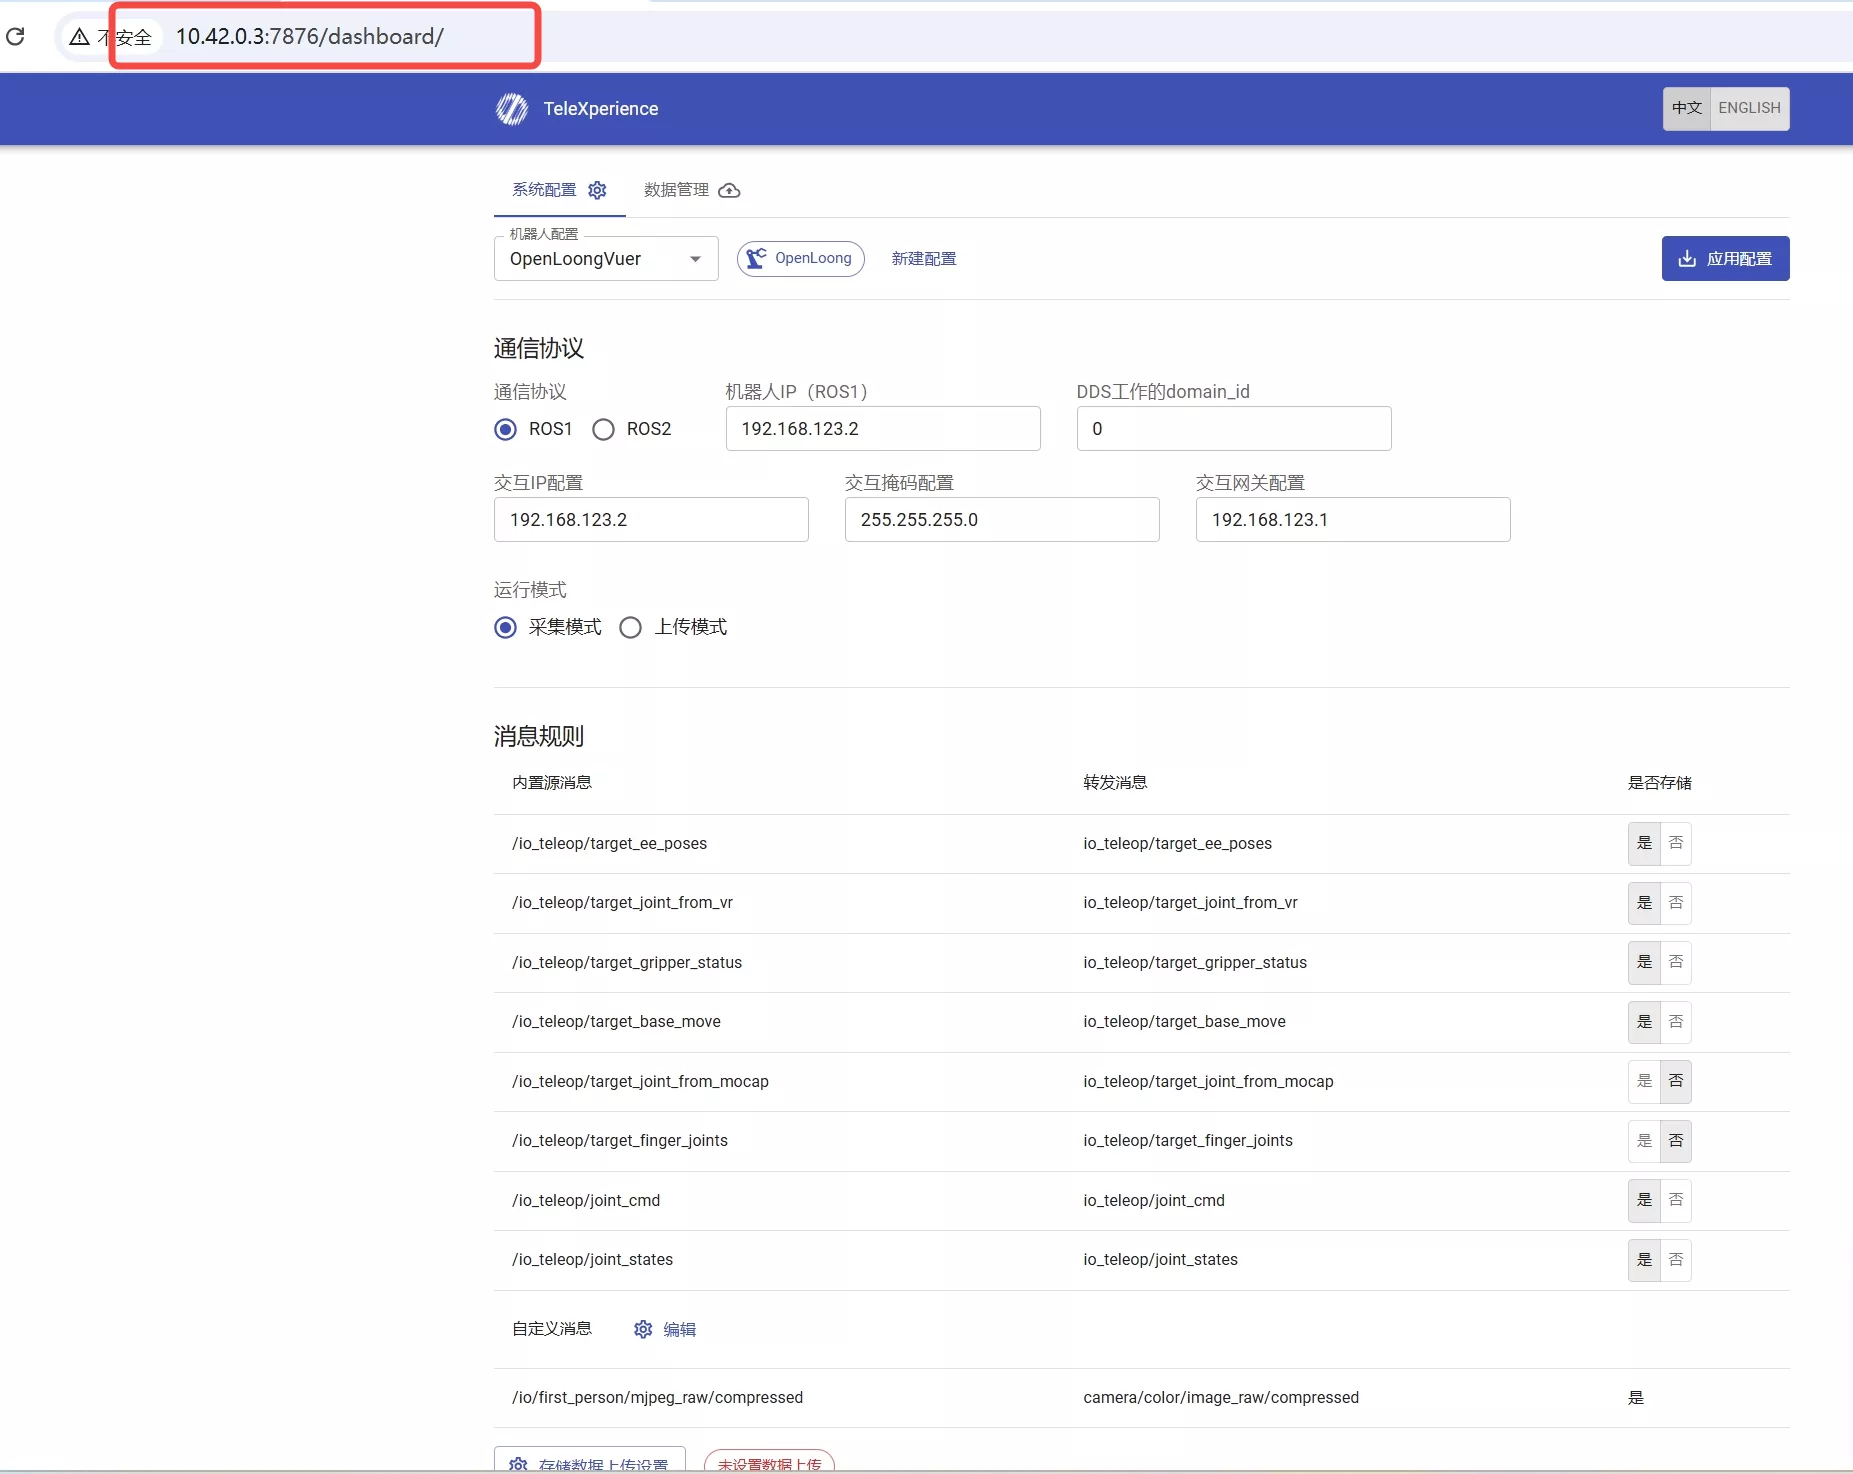
Task: Click /io_teleop/target_ee_poses source message
Action: [x=609, y=844]
